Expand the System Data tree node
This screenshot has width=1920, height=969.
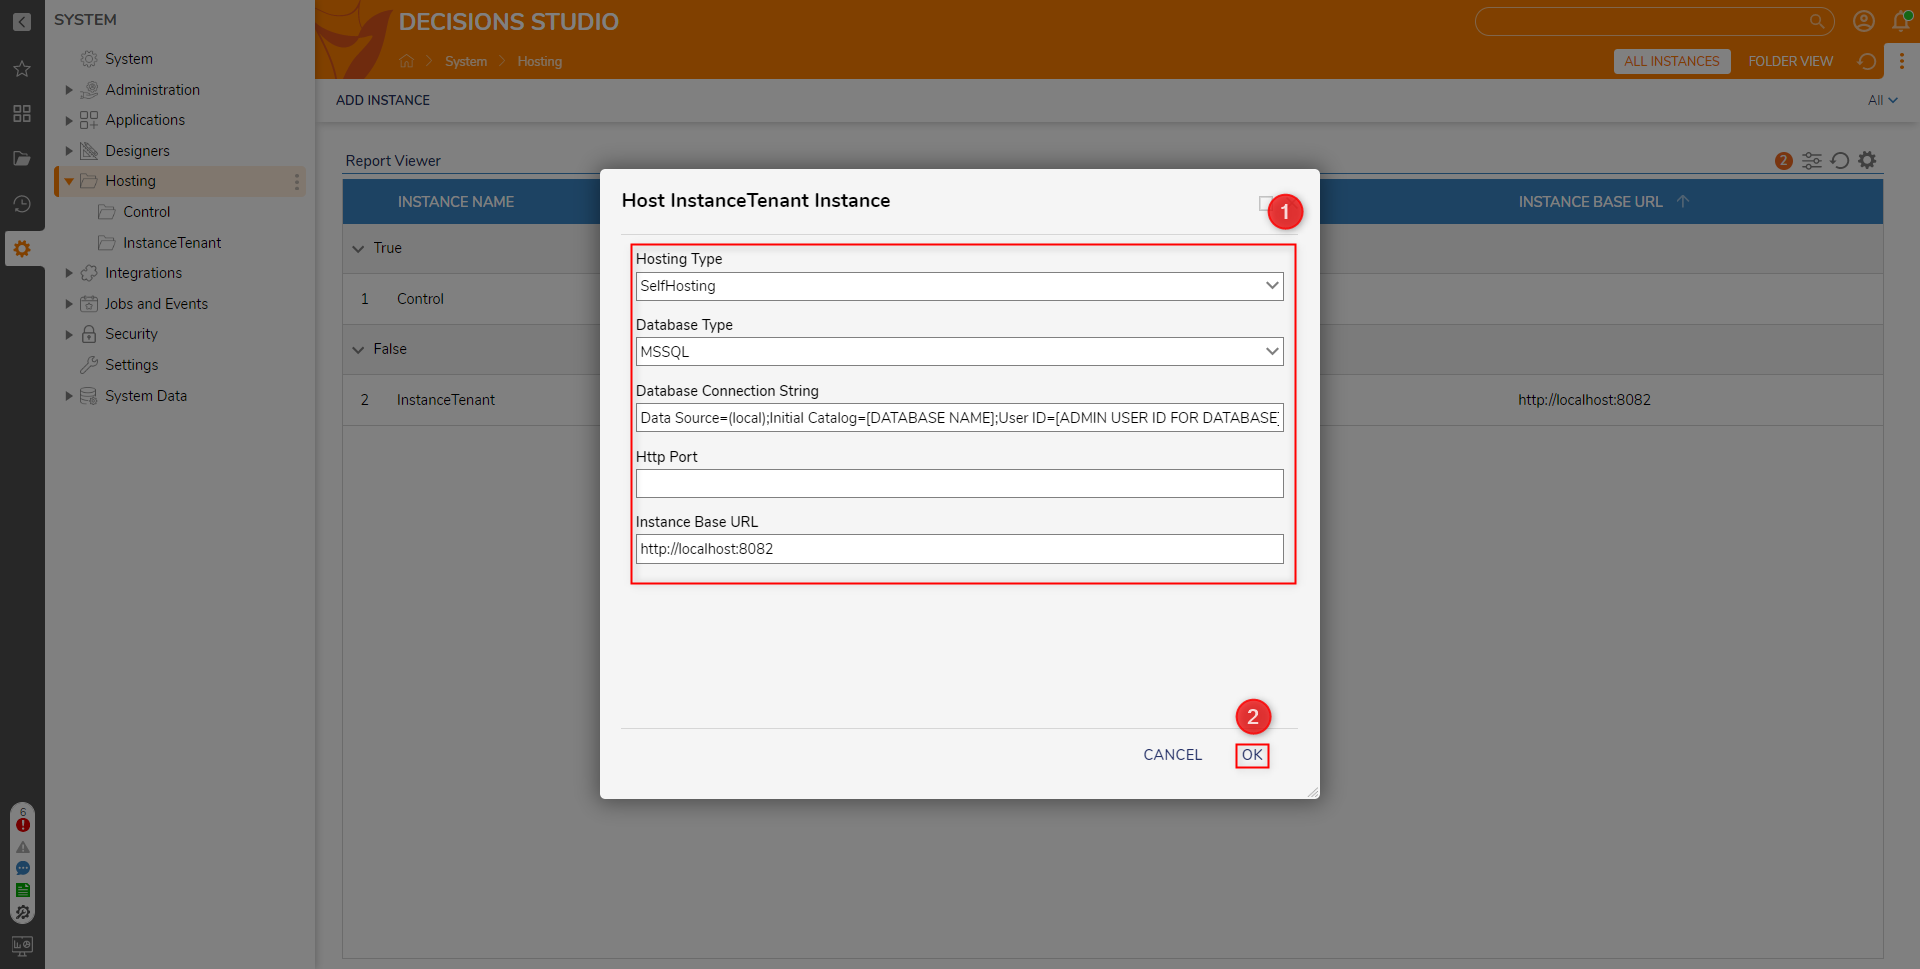pyautogui.click(x=69, y=396)
